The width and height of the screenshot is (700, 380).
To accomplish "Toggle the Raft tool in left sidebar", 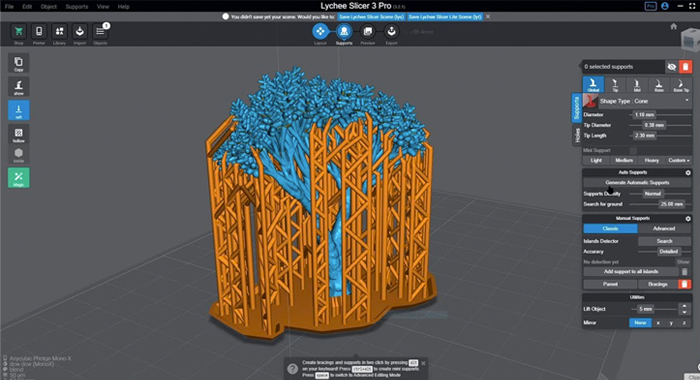I will tap(19, 110).
